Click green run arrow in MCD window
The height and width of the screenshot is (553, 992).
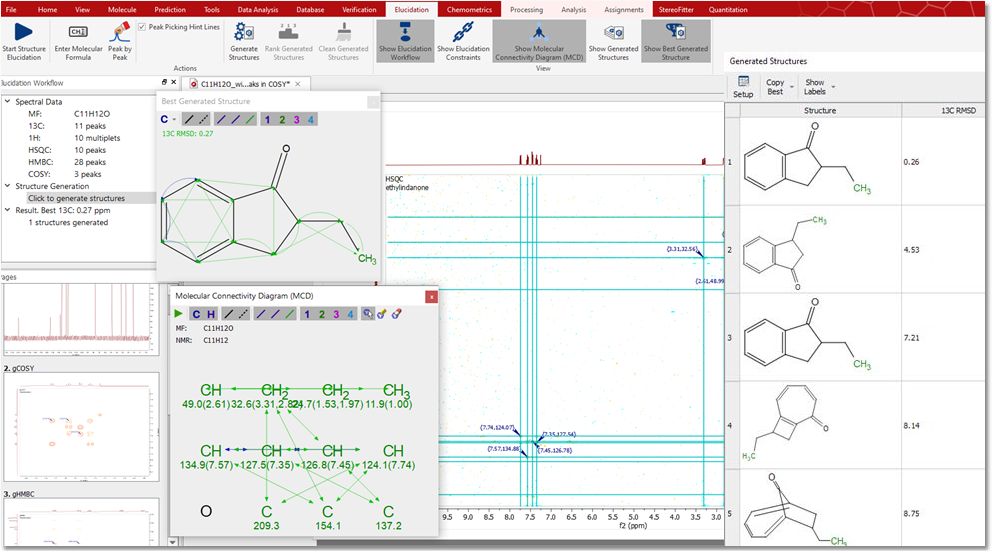click(x=178, y=314)
